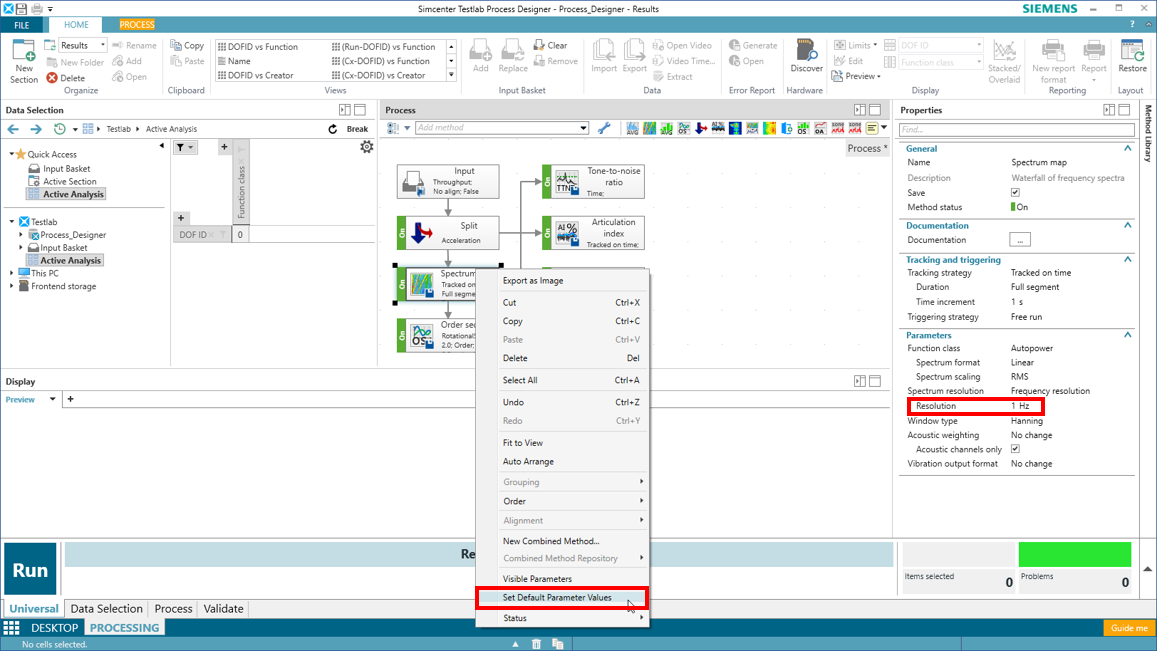Click the Guide me button

tap(1129, 628)
